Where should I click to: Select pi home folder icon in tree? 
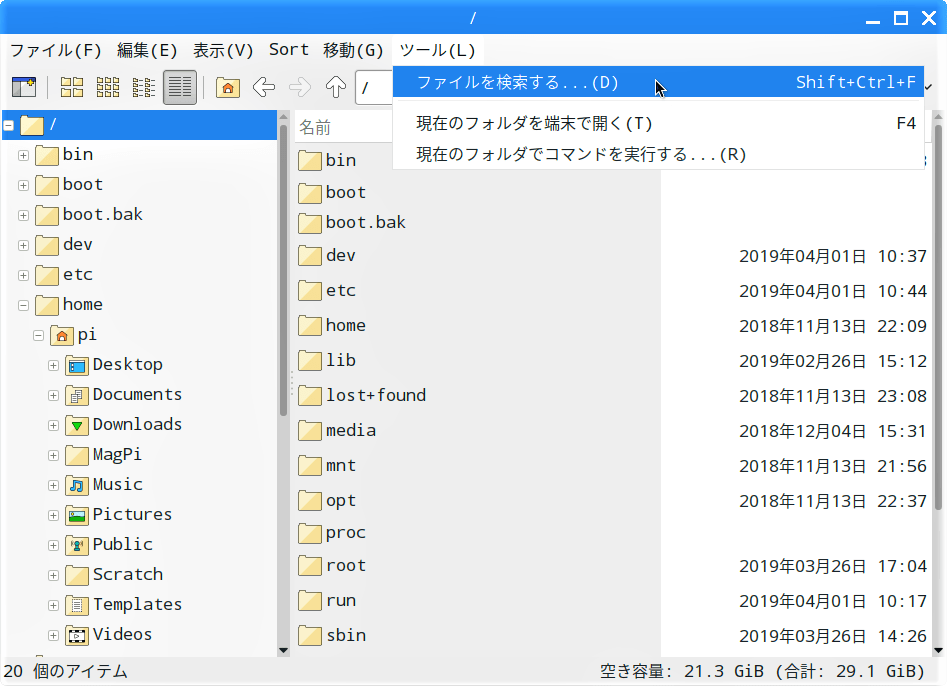pyautogui.click(x=62, y=335)
